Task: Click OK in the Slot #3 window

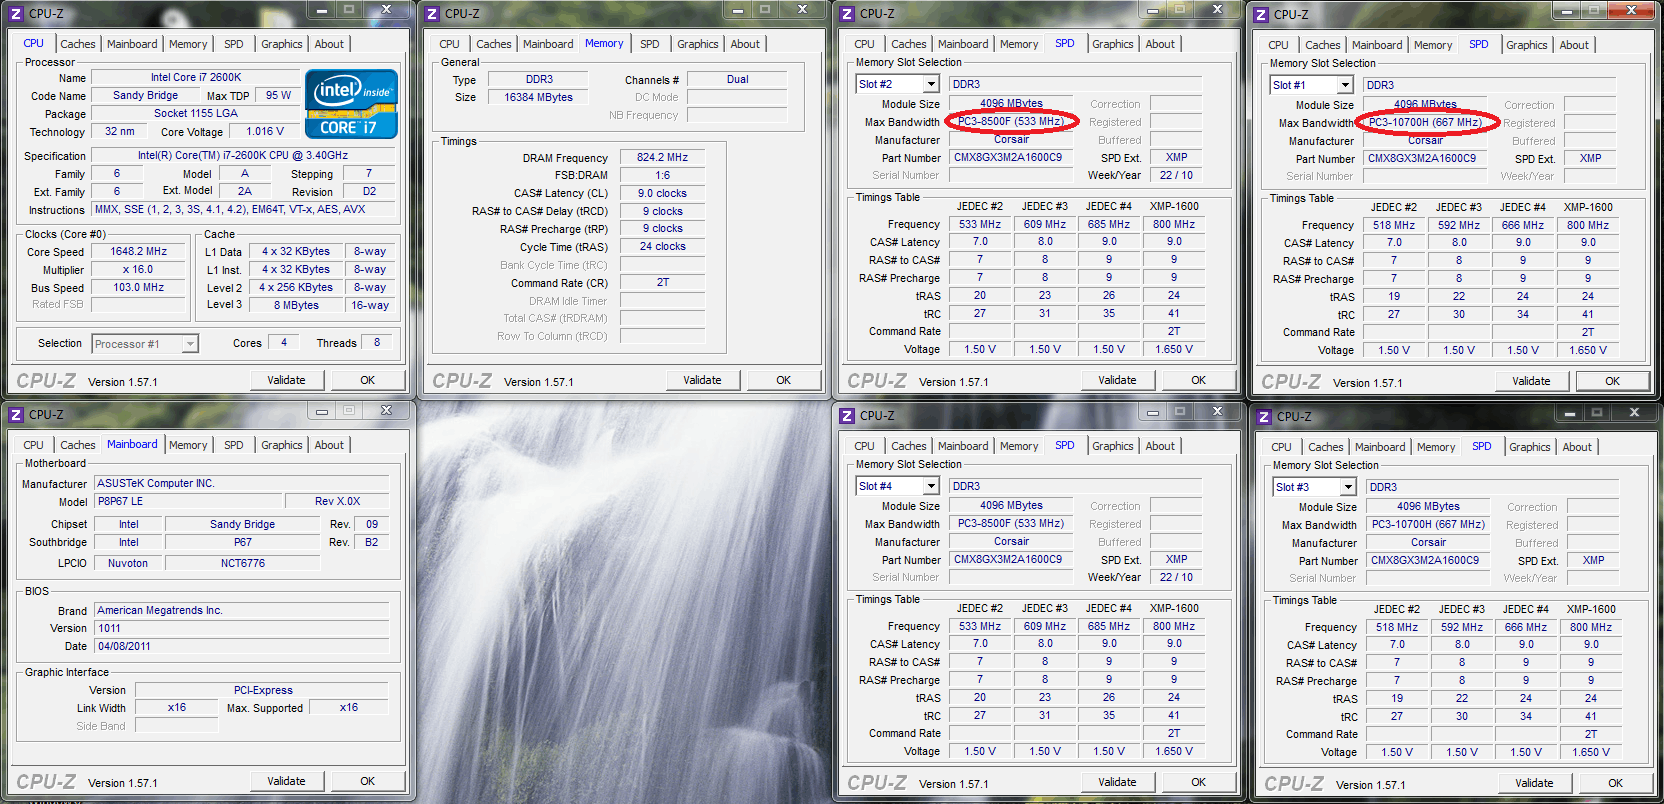Action: [1615, 783]
